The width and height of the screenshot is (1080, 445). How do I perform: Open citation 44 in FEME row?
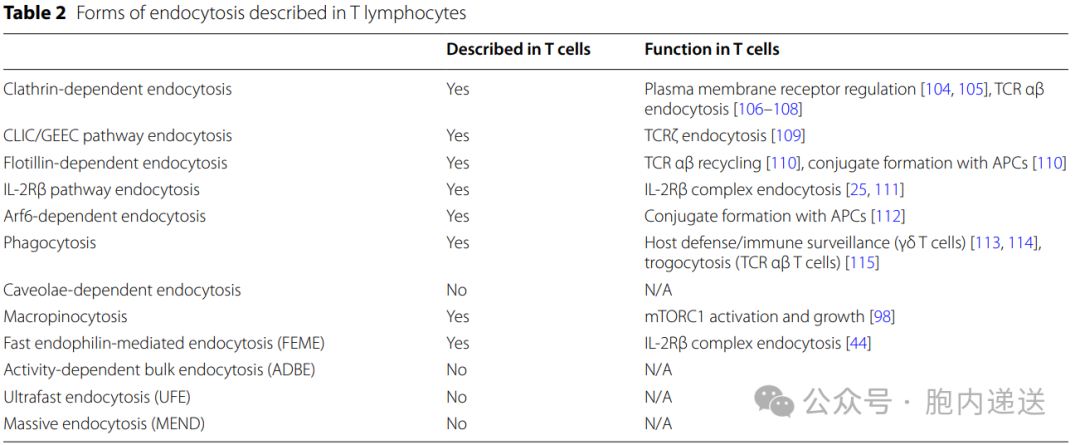pos(858,343)
